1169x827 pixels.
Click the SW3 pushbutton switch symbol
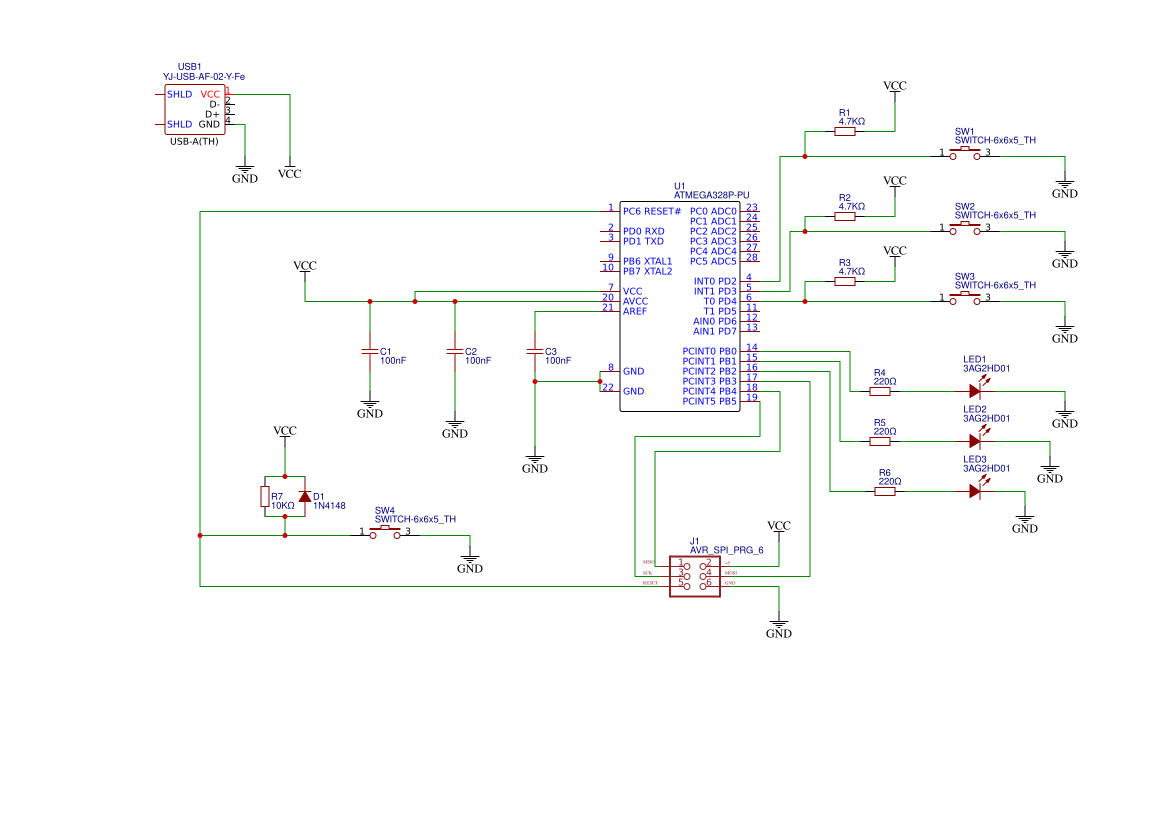click(965, 298)
